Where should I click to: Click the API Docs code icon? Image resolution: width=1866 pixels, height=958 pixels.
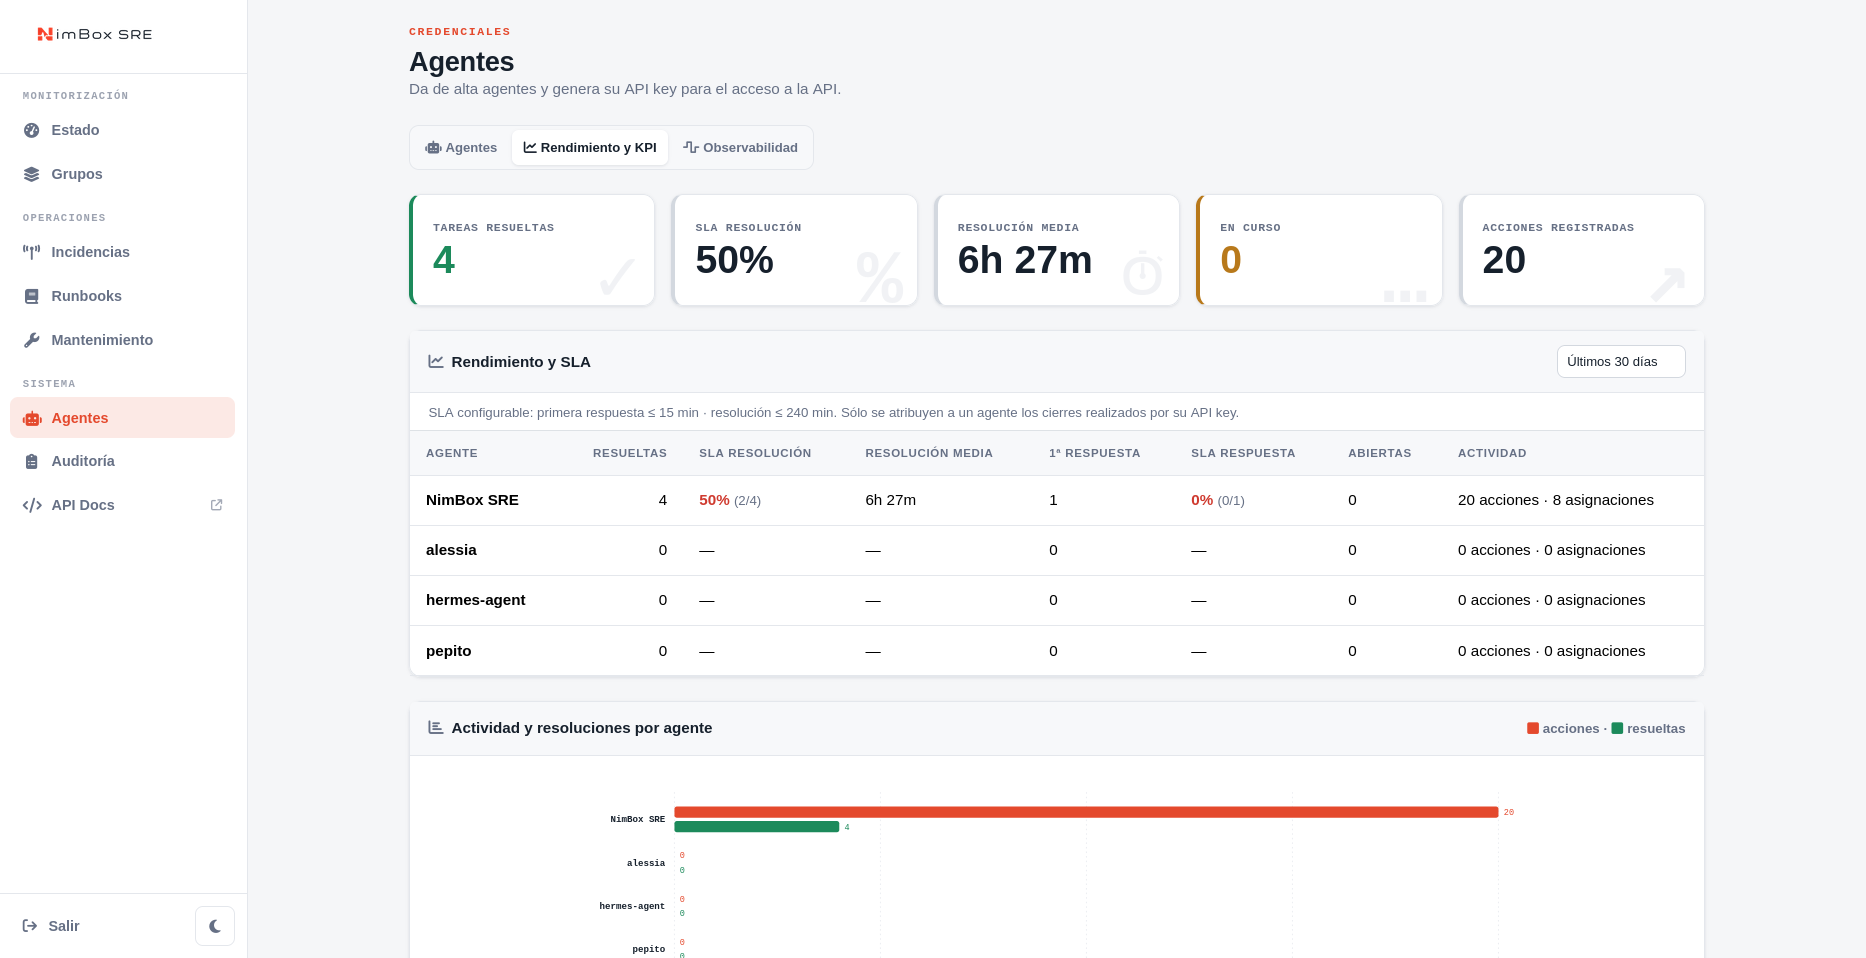[x=32, y=505]
